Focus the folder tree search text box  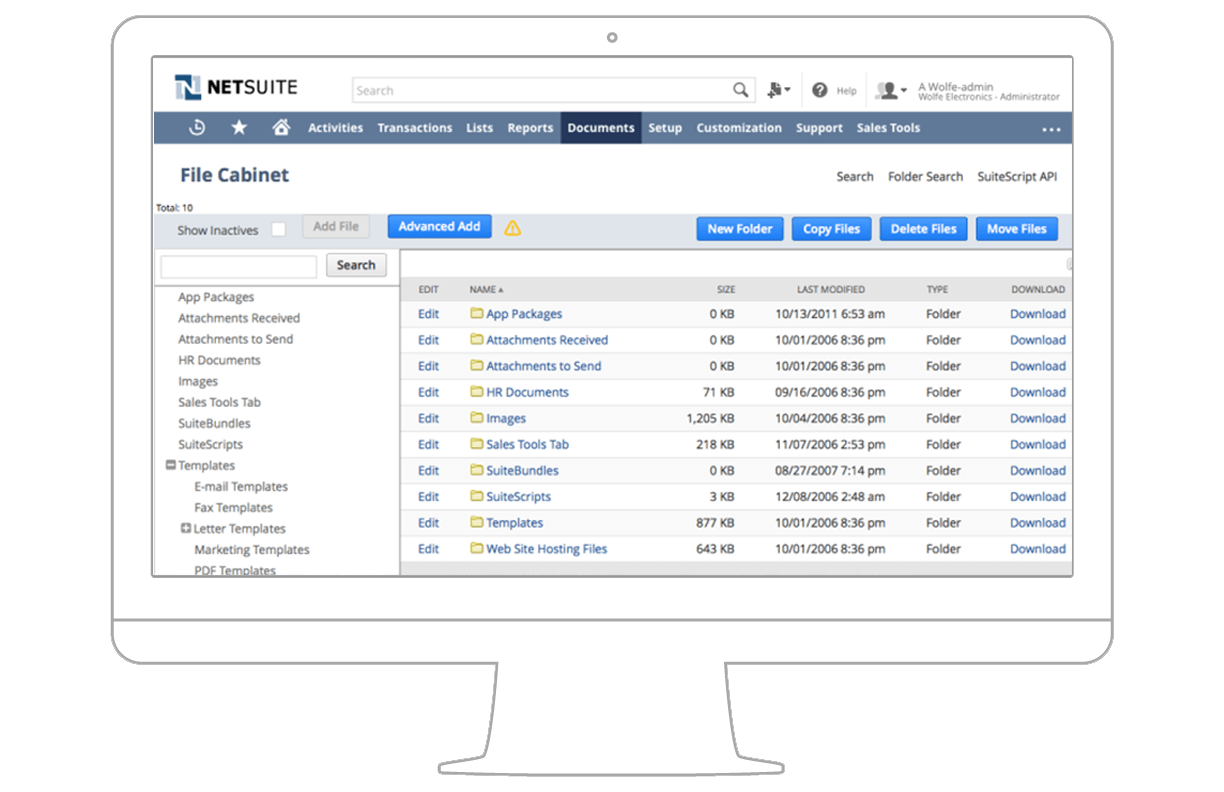[x=238, y=266]
